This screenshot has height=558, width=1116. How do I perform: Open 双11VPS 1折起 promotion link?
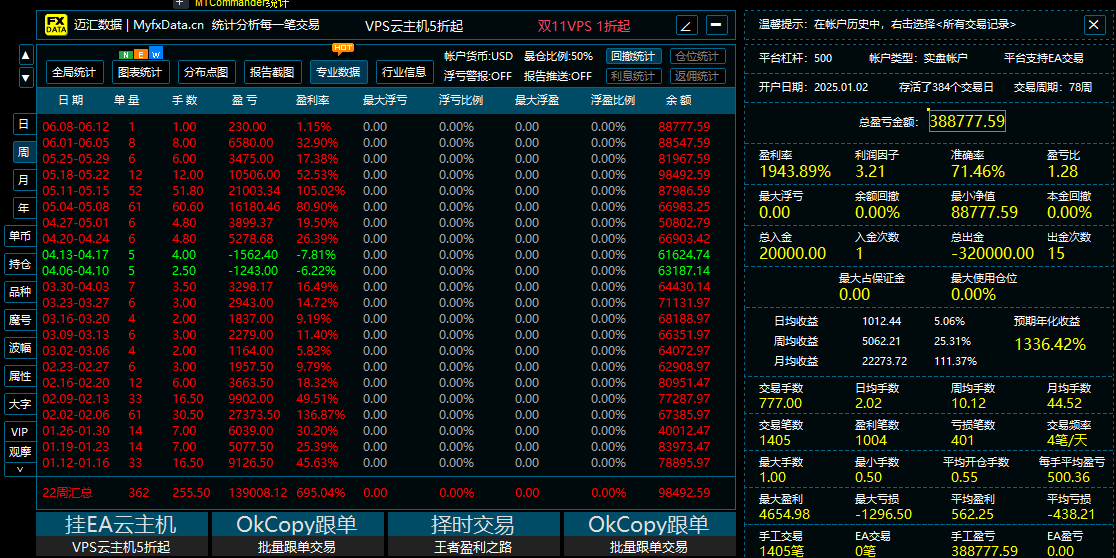(x=584, y=26)
